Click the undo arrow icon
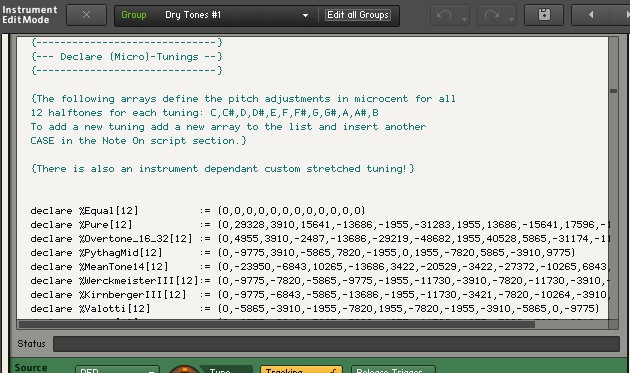This screenshot has height=373, width=630. coord(444,15)
